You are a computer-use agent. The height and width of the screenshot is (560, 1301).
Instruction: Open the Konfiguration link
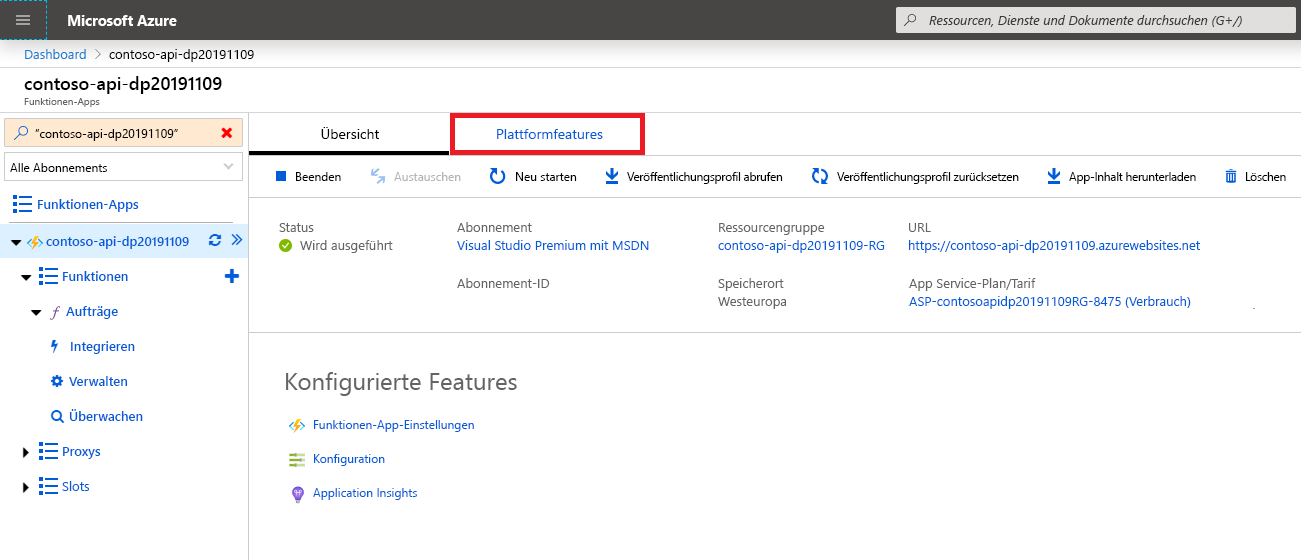pos(349,458)
